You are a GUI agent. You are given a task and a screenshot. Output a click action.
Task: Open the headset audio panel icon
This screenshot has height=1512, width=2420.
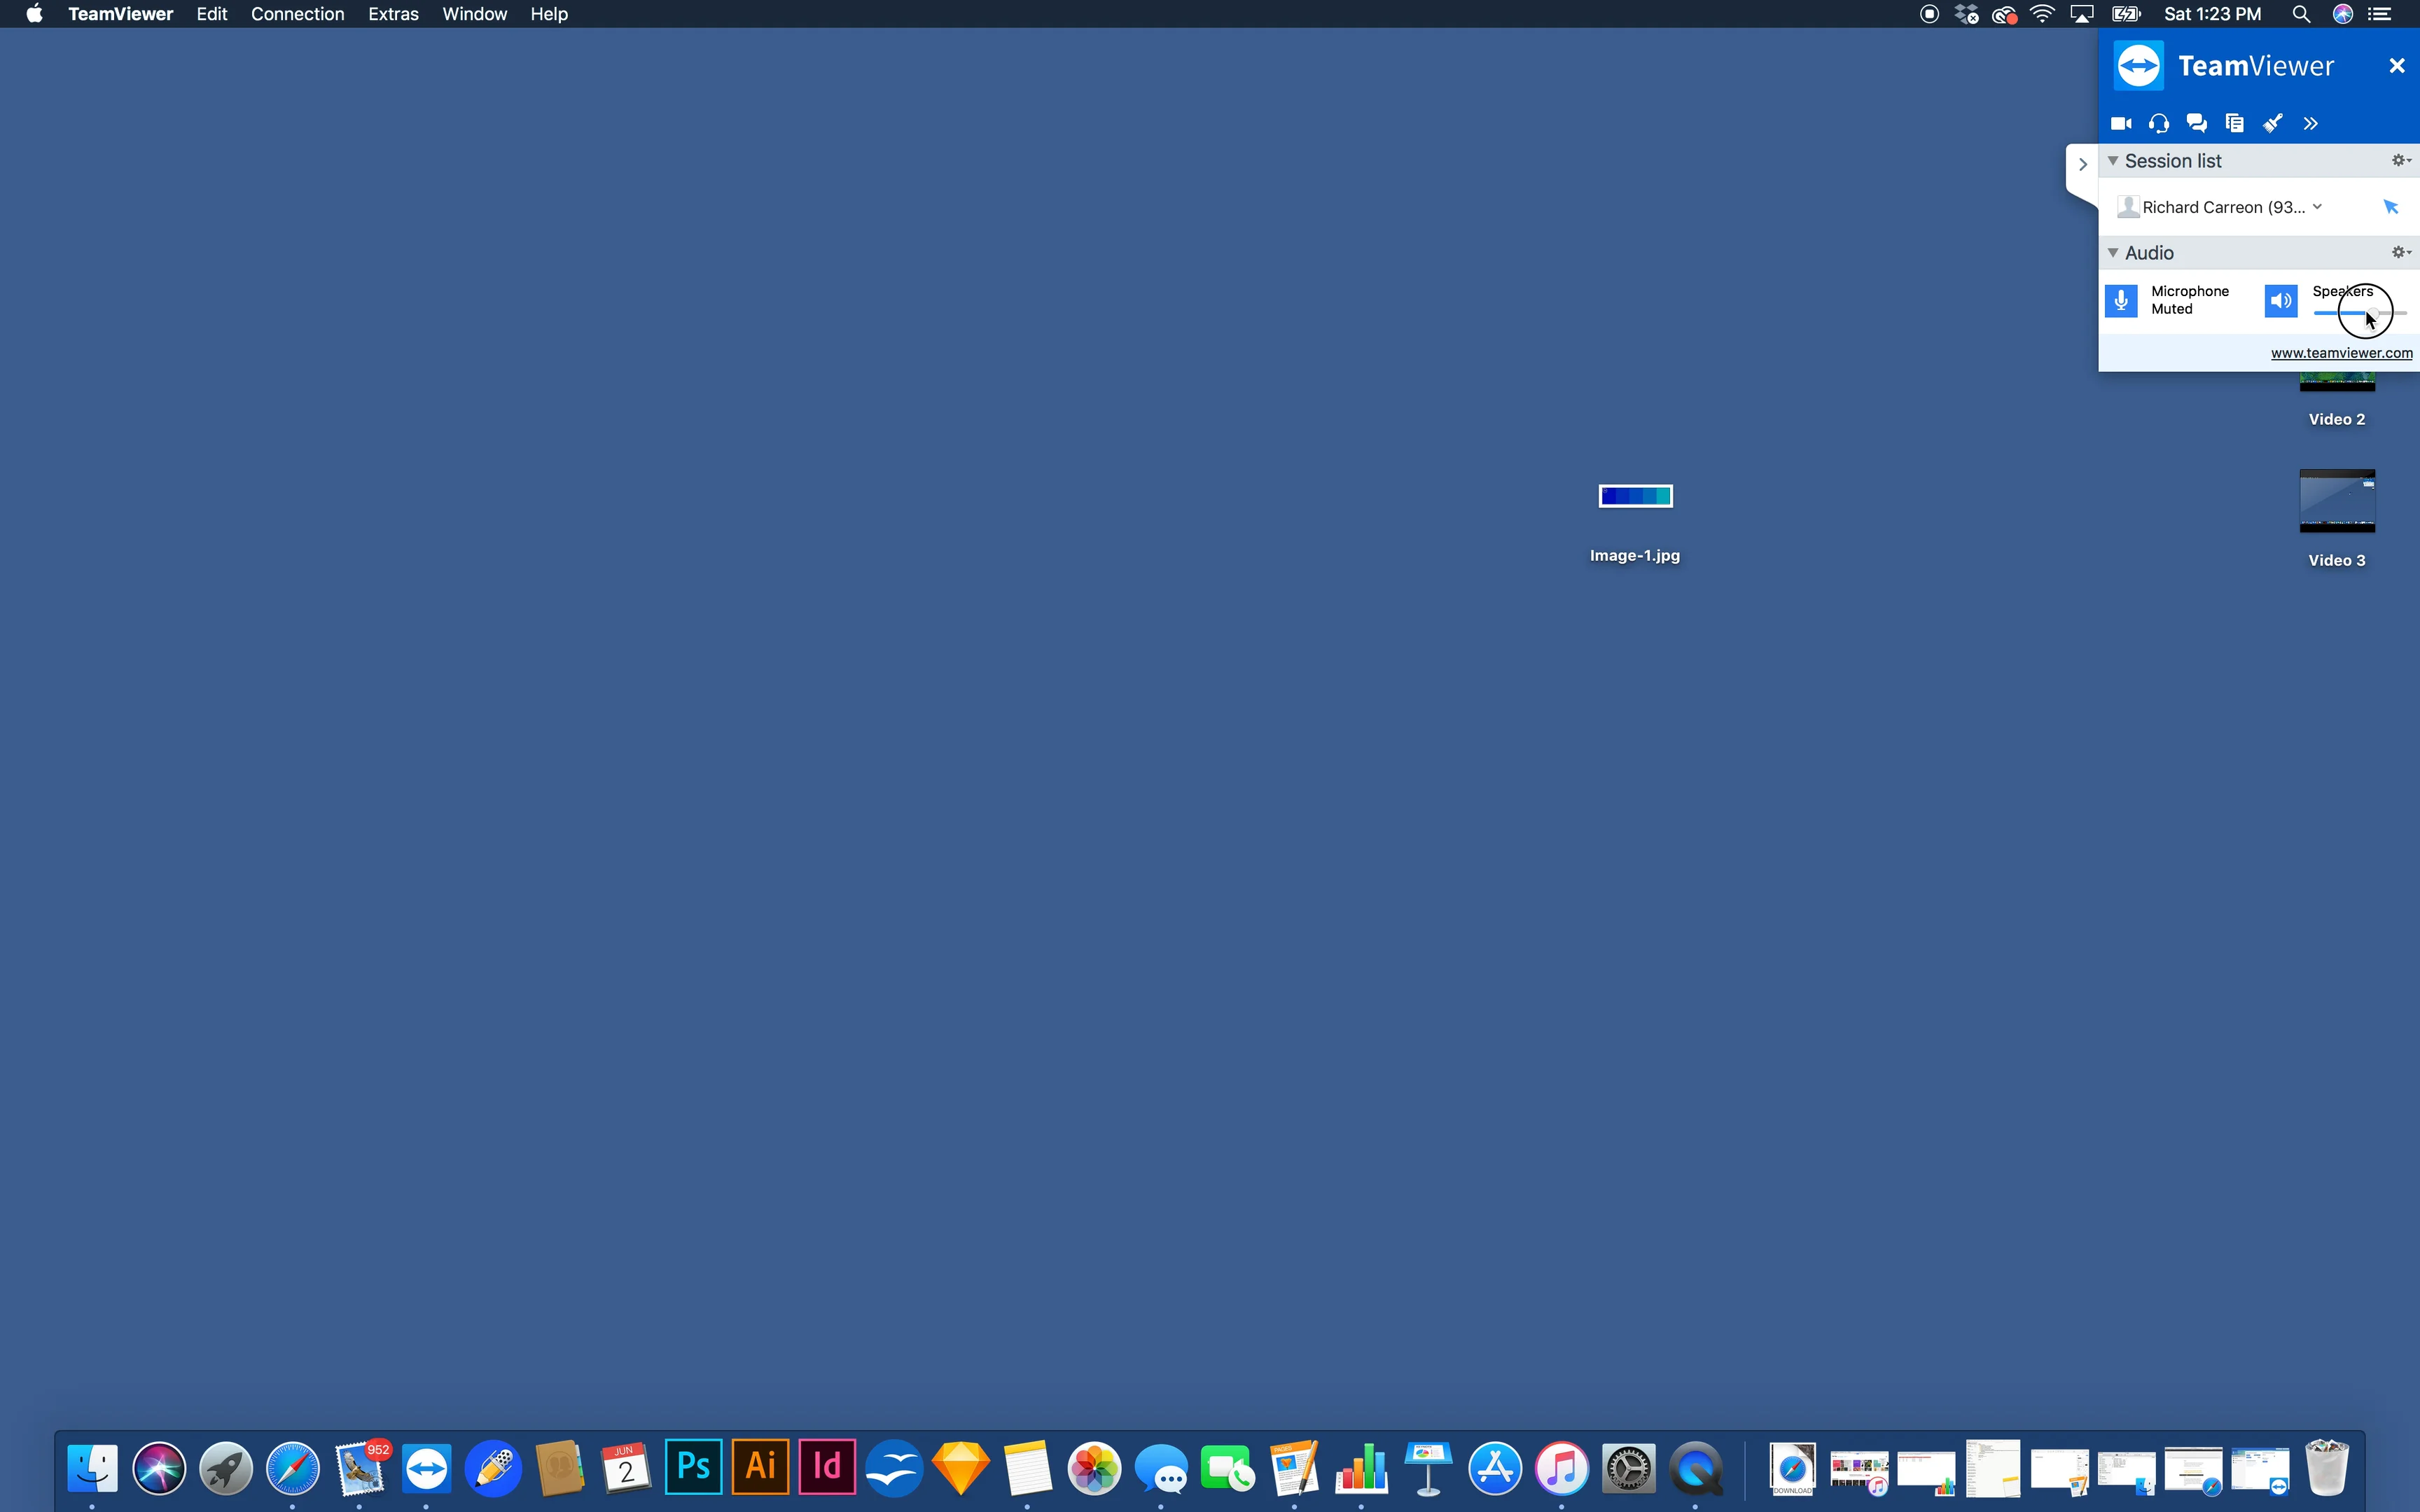pyautogui.click(x=2158, y=123)
